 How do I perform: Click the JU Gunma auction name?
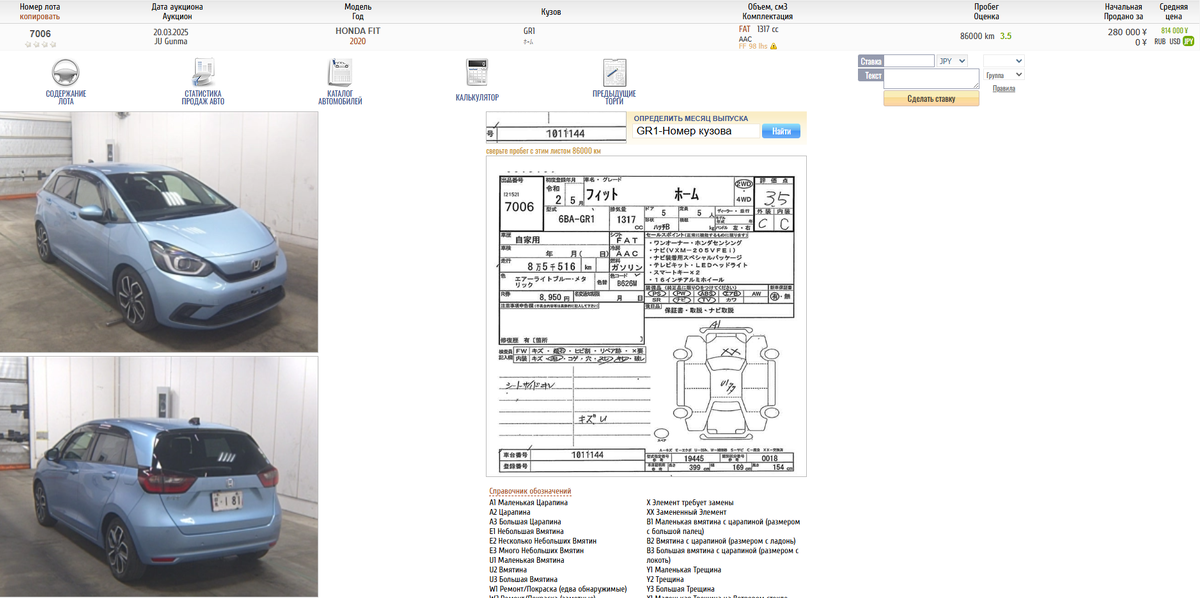pyautogui.click(x=170, y=42)
